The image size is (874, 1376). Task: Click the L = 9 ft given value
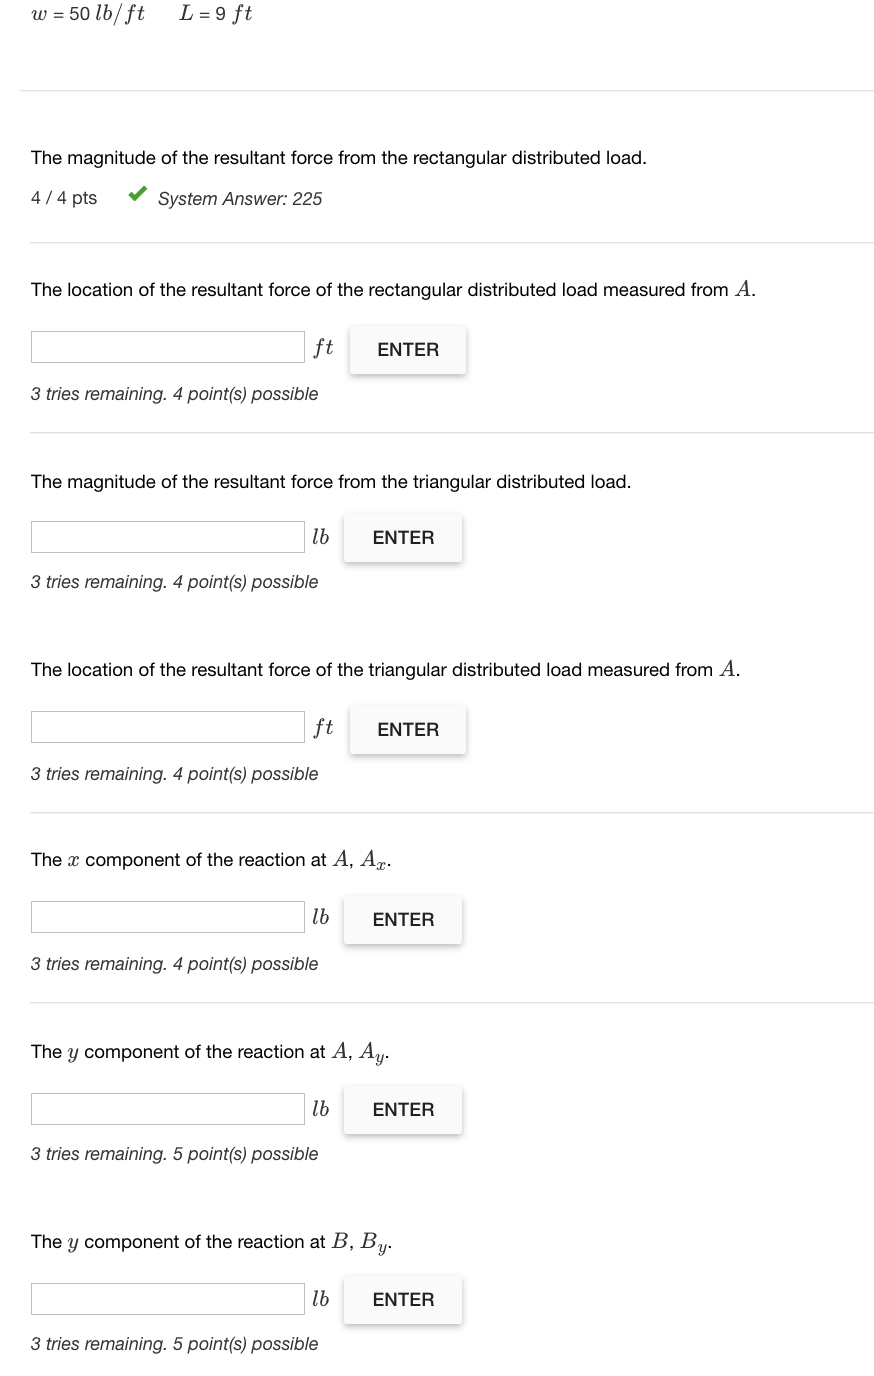point(216,14)
